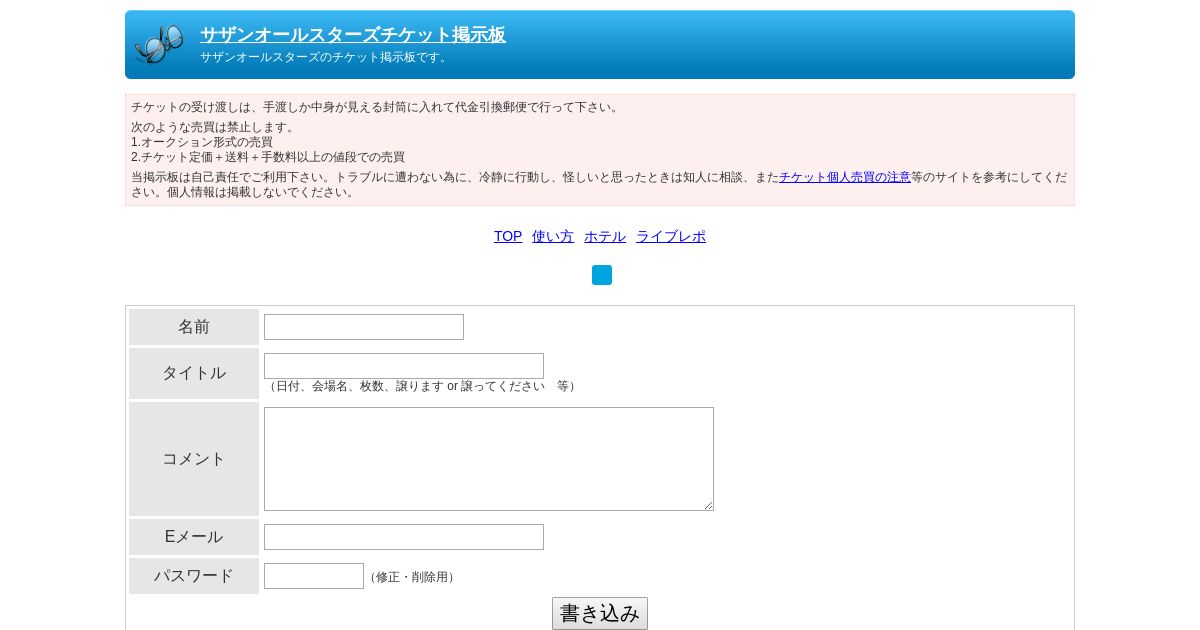Submit the form with 書き込み button
This screenshot has width=1200, height=630.
click(x=600, y=613)
